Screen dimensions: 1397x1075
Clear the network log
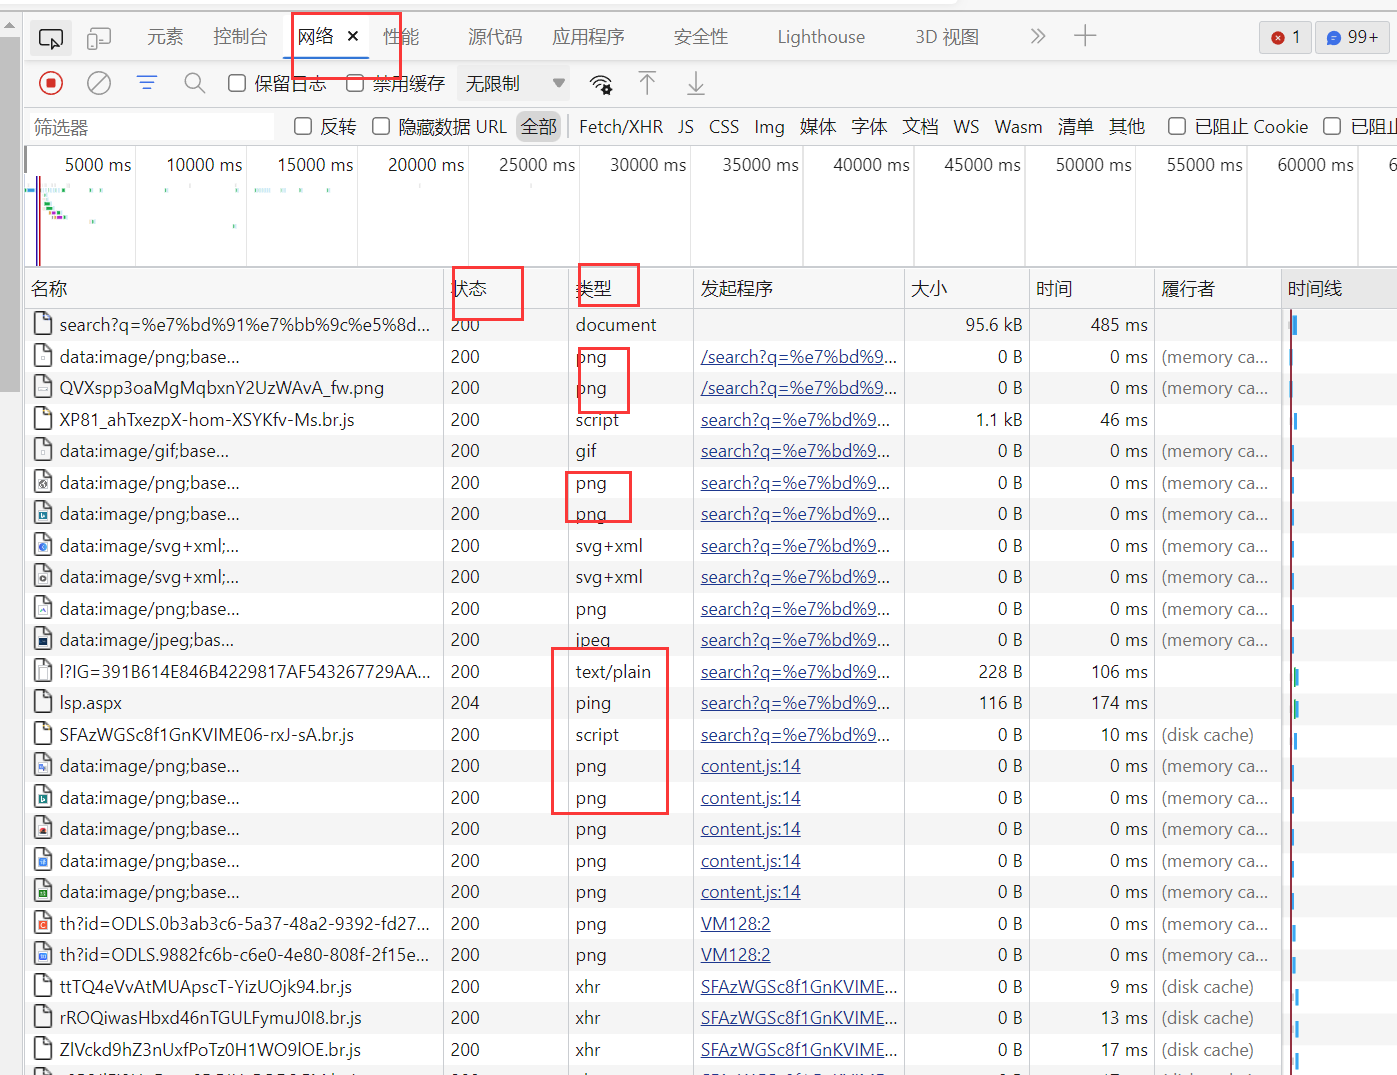click(99, 83)
